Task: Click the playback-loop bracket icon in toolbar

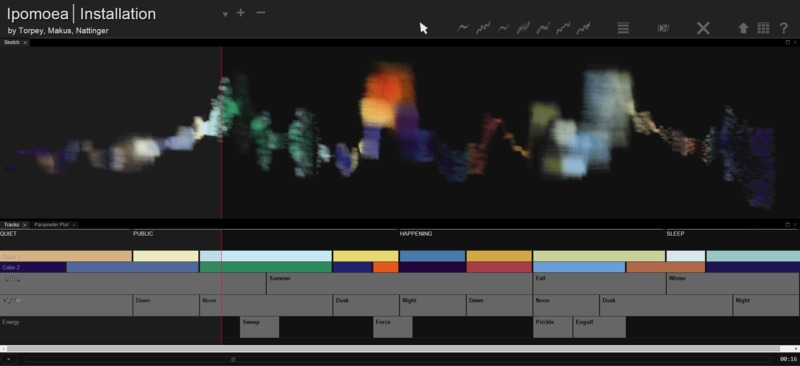Action: click(x=663, y=28)
